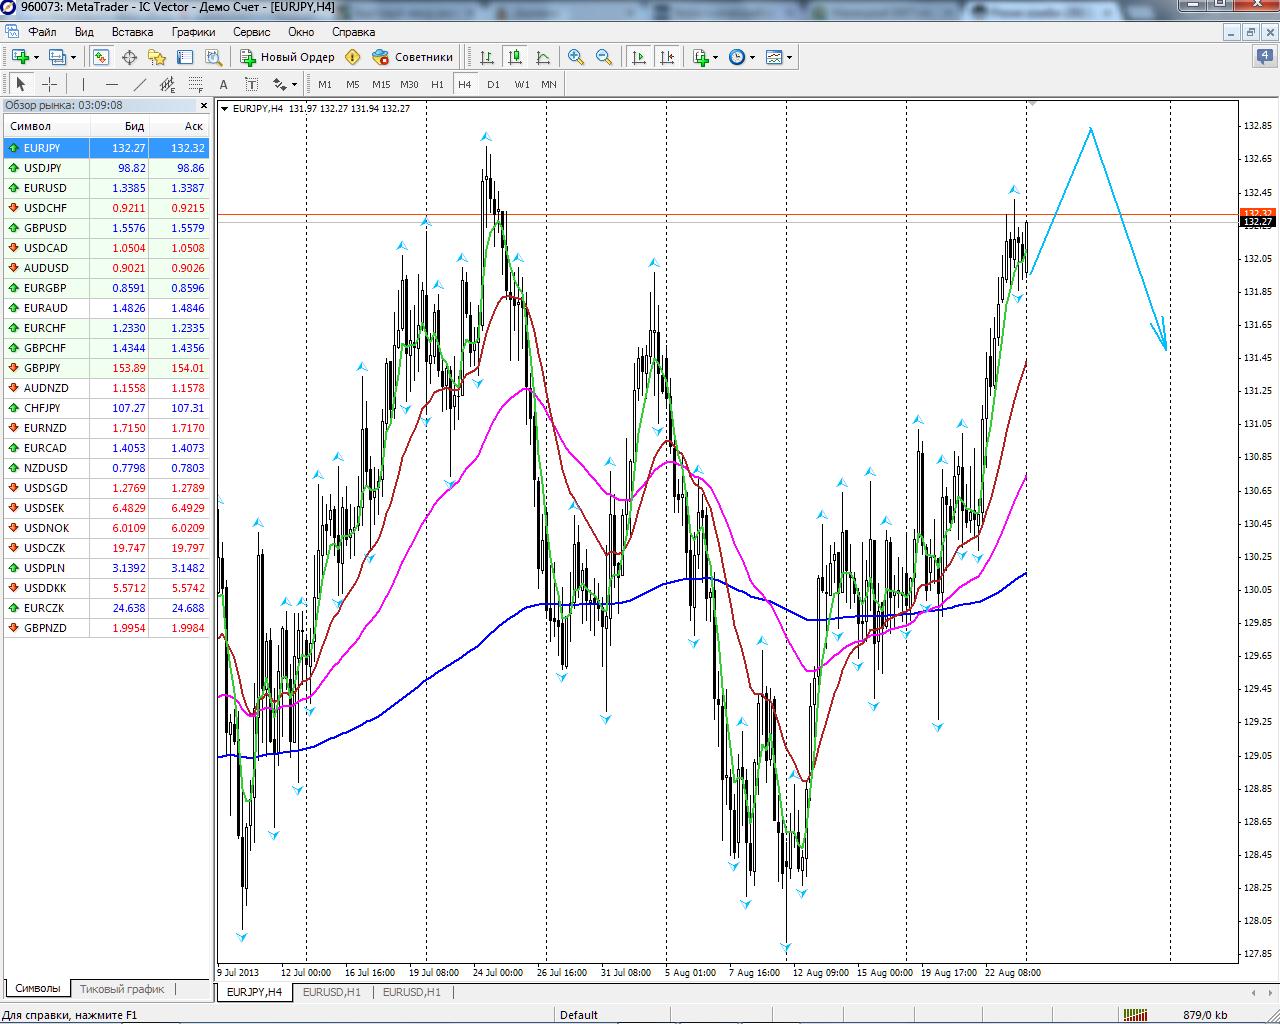The width and height of the screenshot is (1280, 1024).
Task: Click the Zoom Out magnifier icon
Action: 603,57
